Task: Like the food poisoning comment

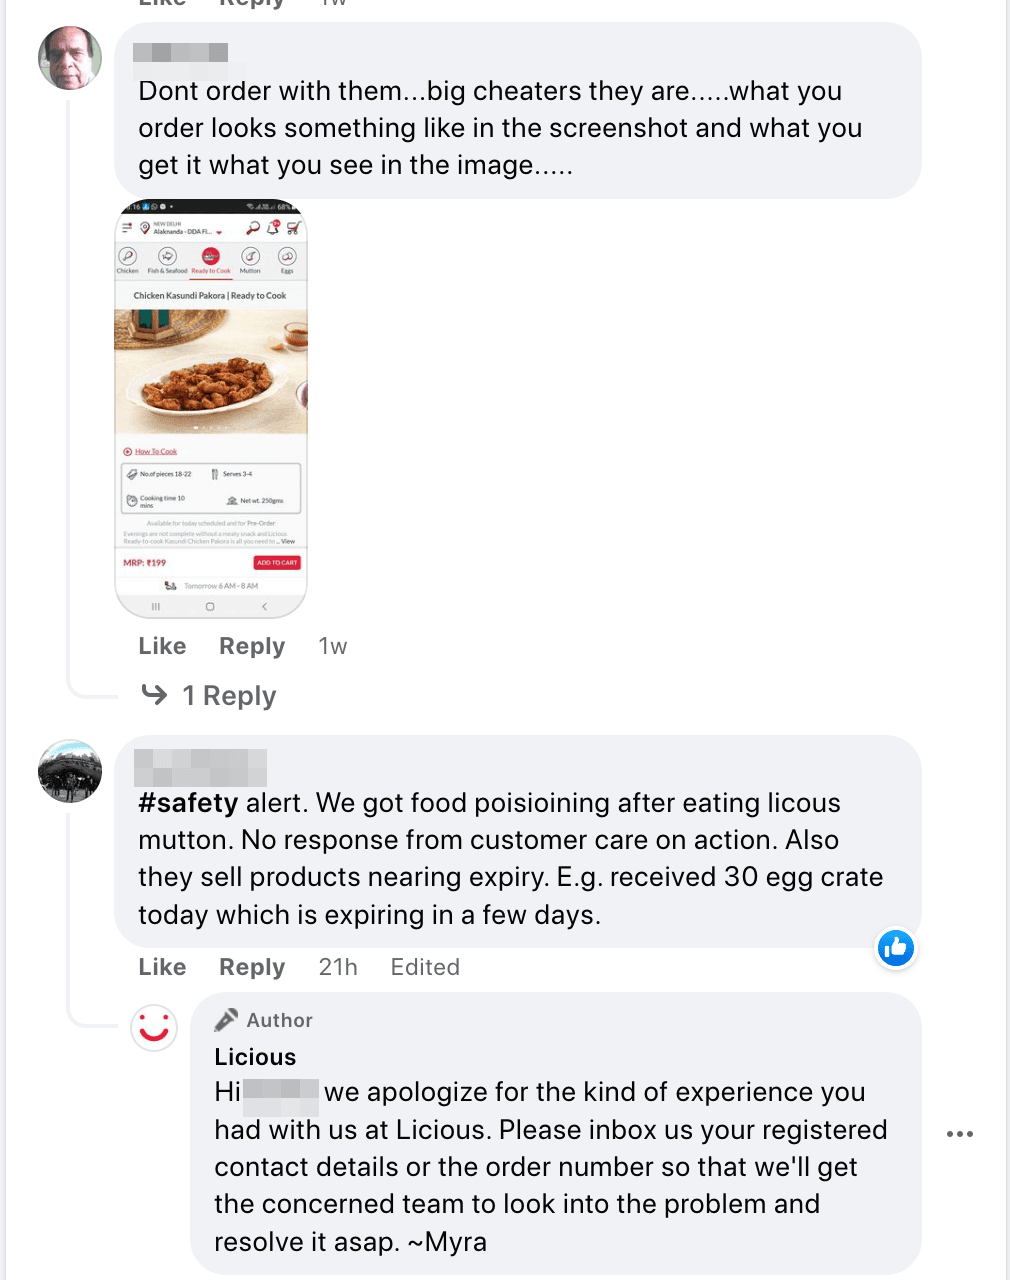Action: click(x=162, y=967)
